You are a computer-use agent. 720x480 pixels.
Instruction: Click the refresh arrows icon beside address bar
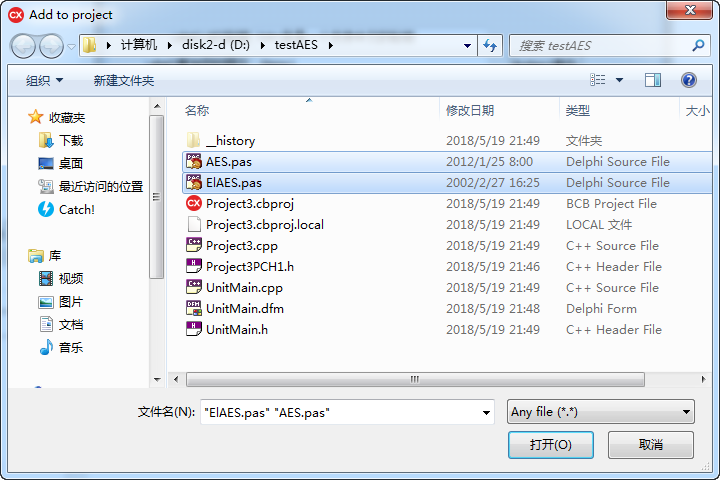coord(490,45)
